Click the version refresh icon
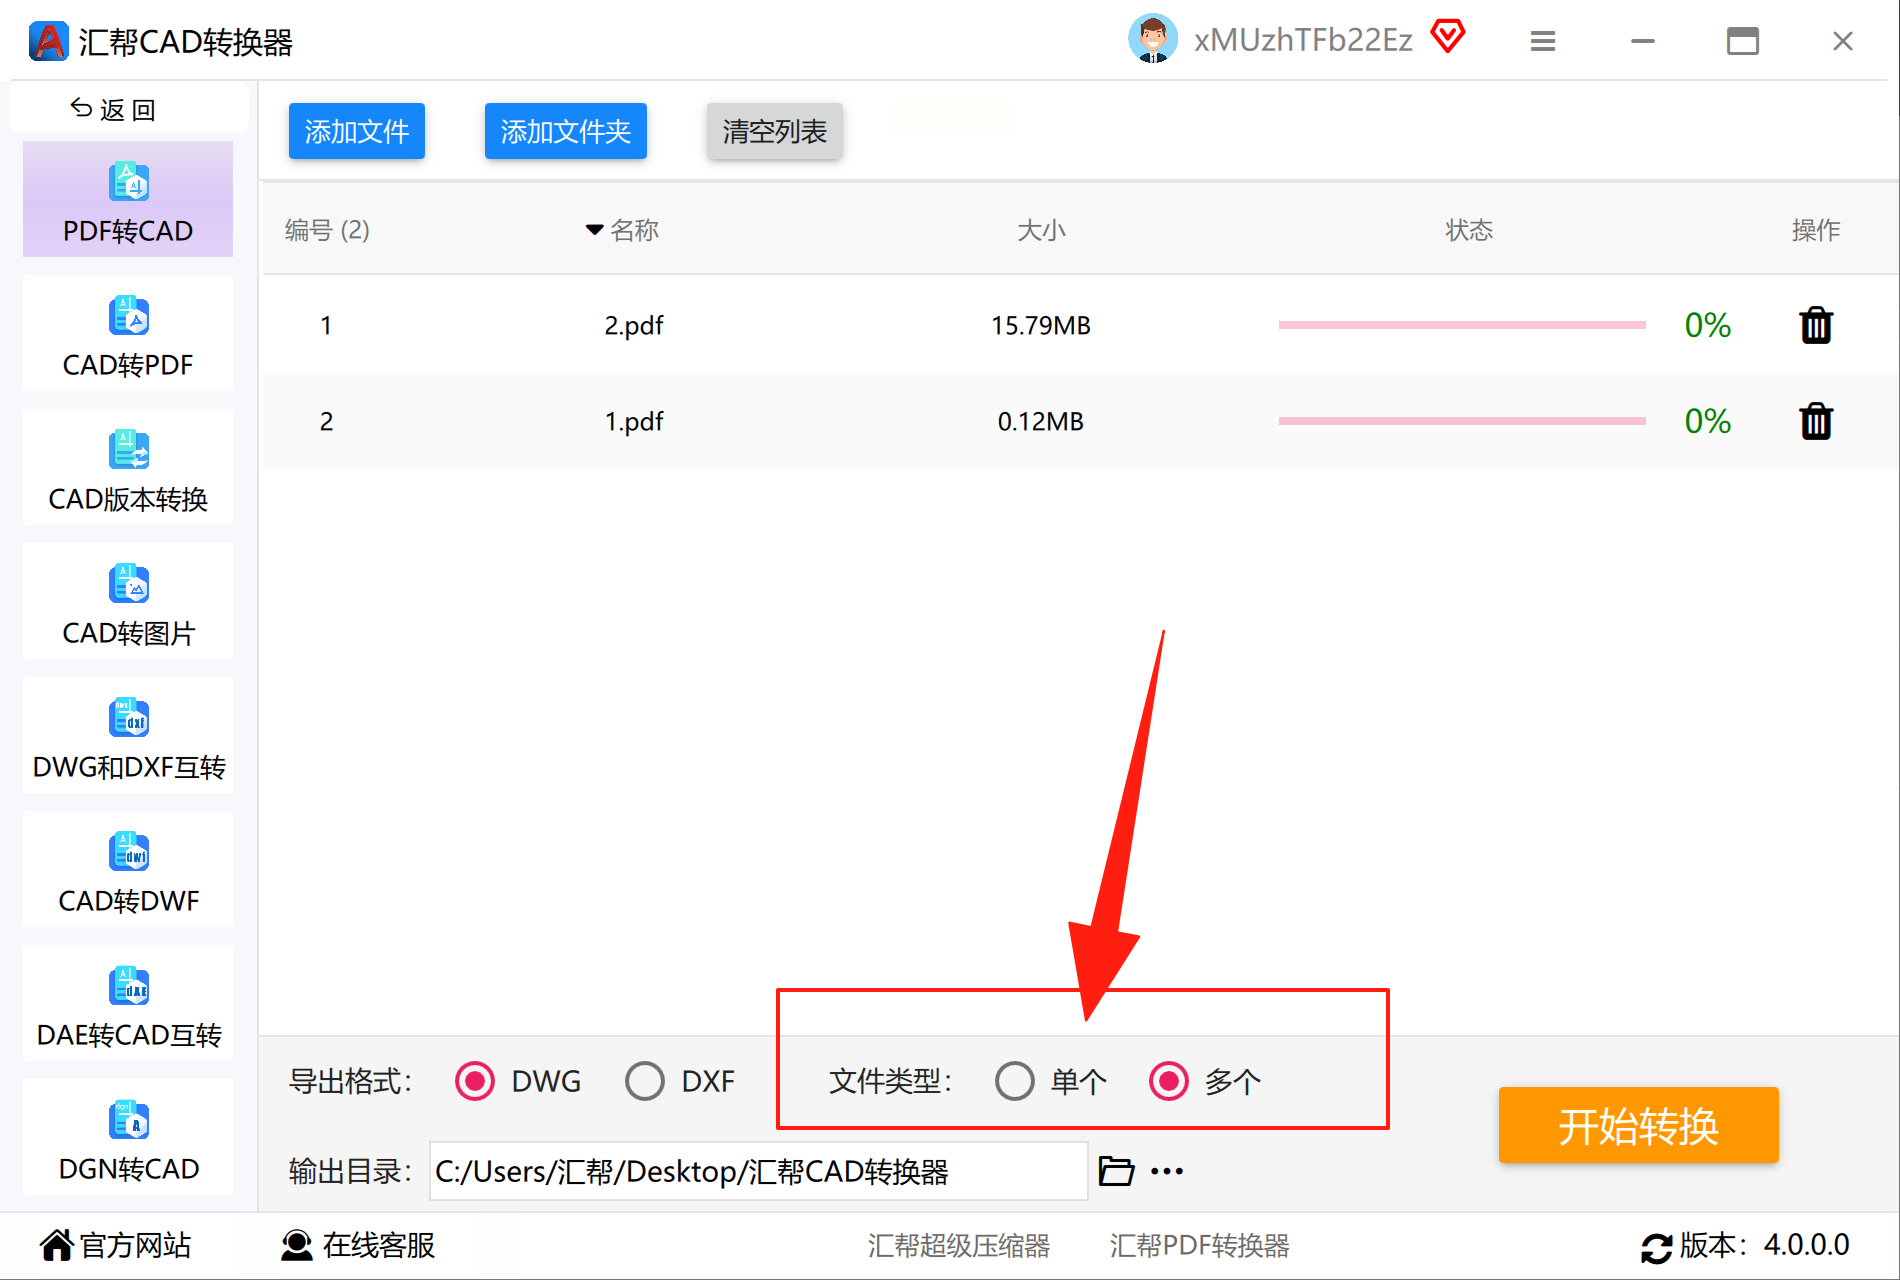The height and width of the screenshot is (1280, 1900). click(1656, 1247)
